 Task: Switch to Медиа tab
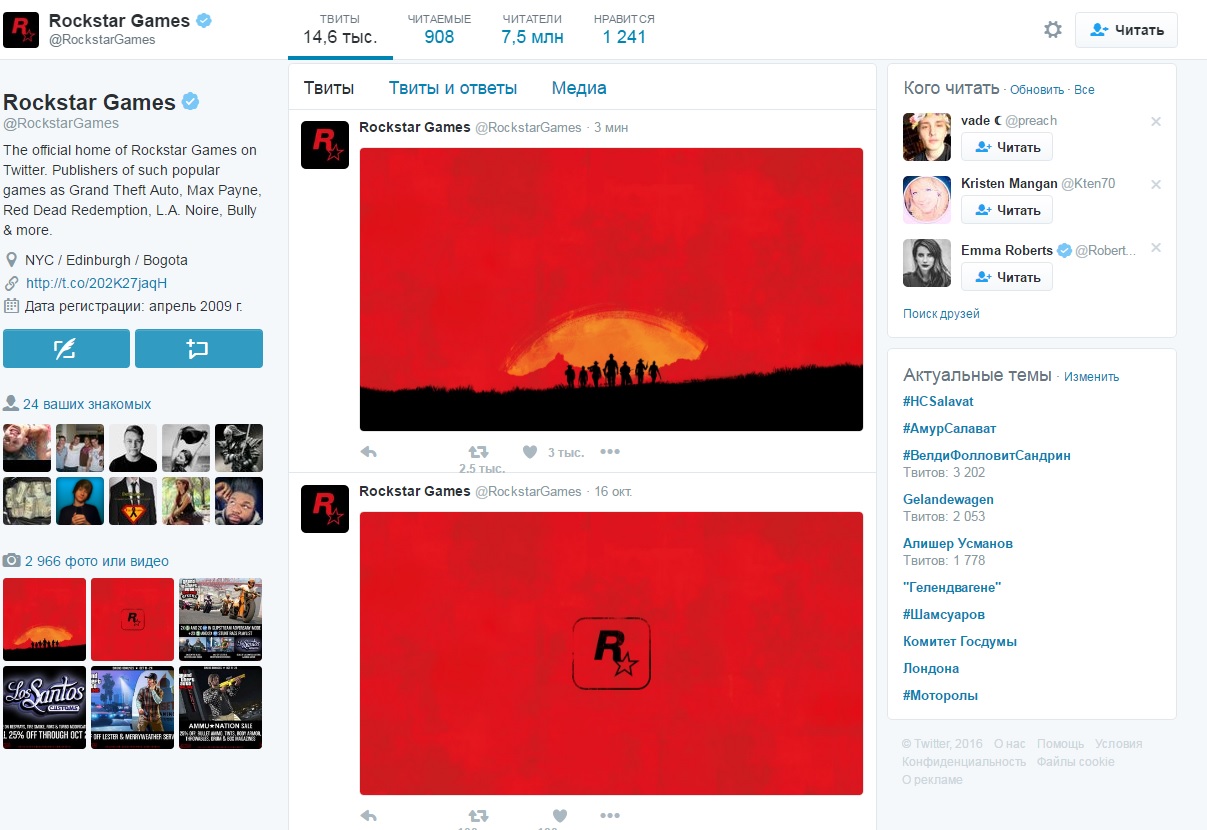click(579, 88)
